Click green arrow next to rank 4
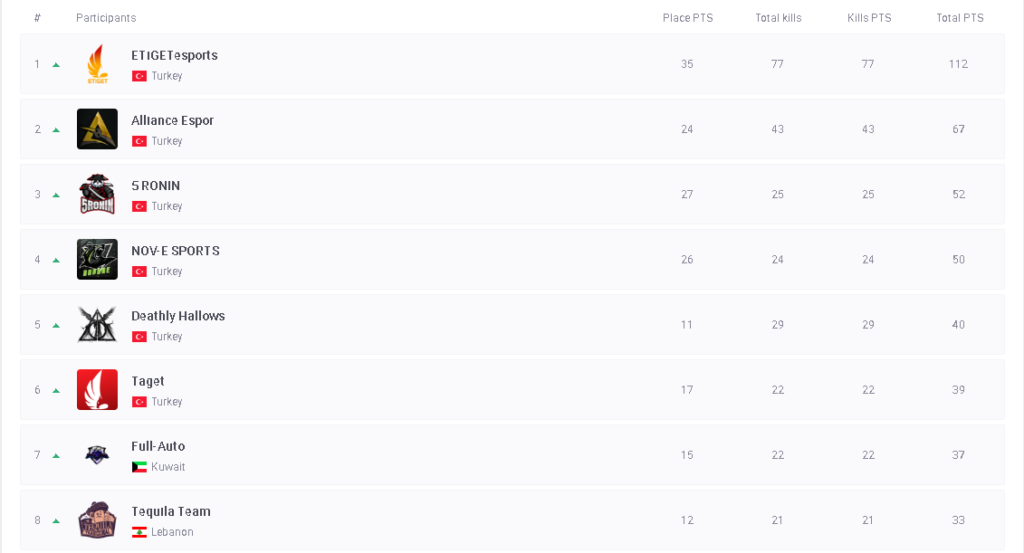Viewport: 1024px width, 553px height. point(56,260)
